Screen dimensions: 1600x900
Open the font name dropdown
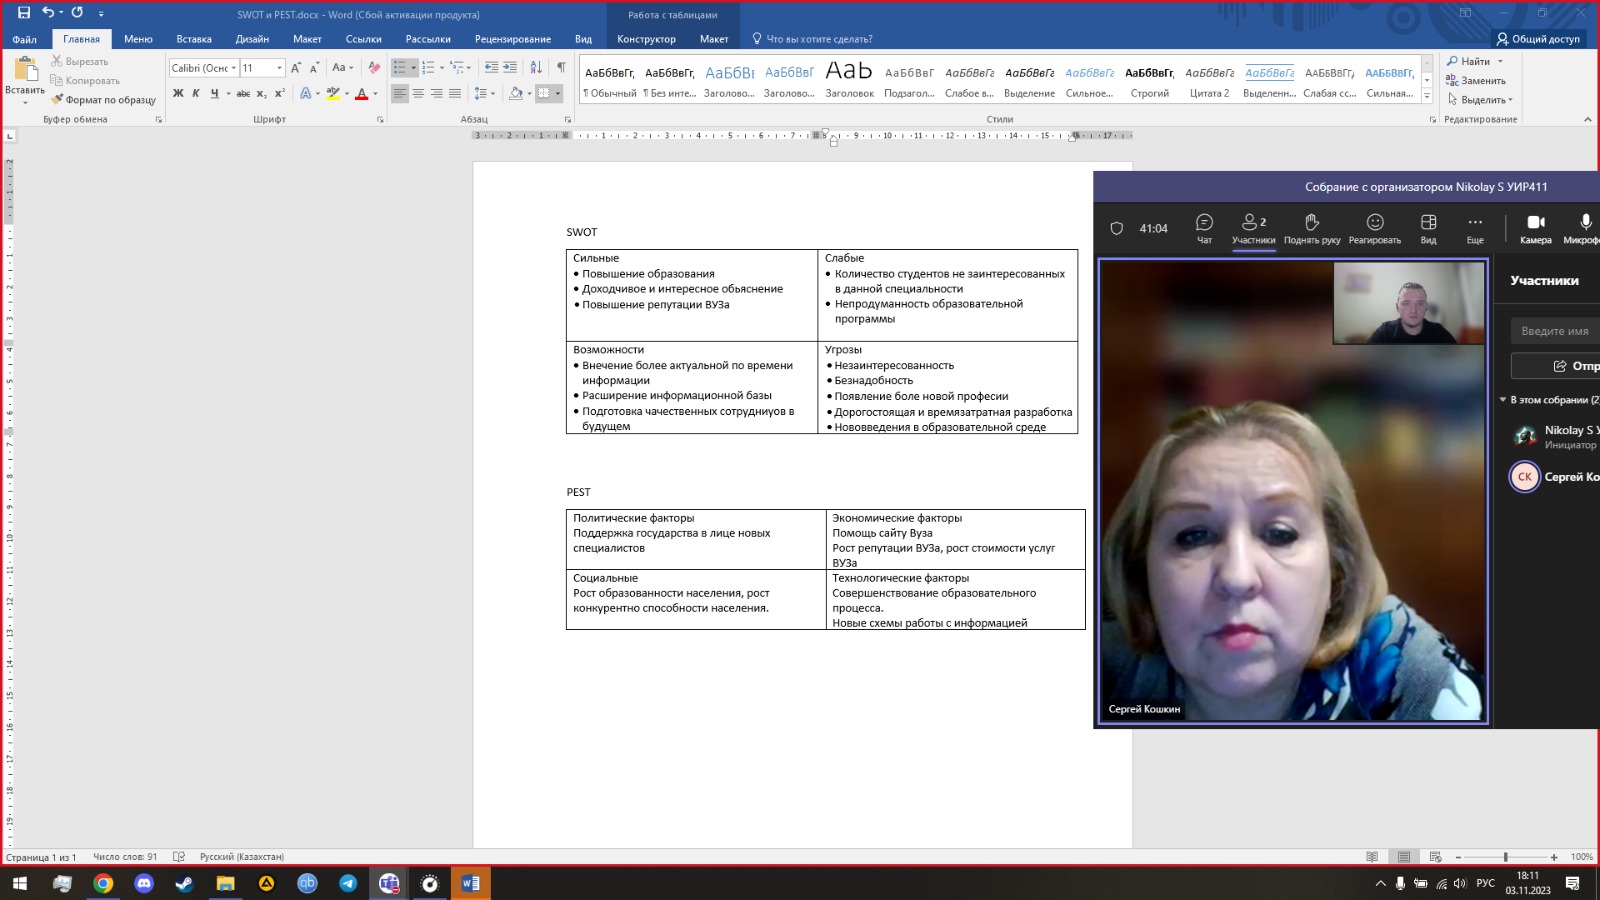[x=234, y=68]
